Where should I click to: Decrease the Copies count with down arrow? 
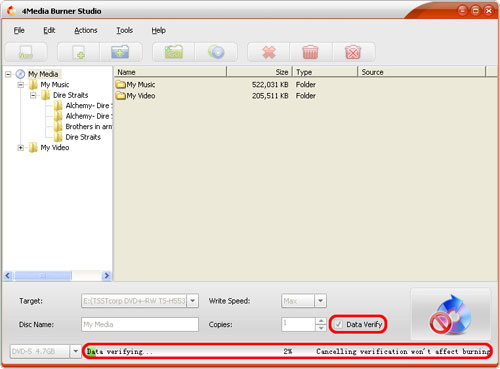321,328
